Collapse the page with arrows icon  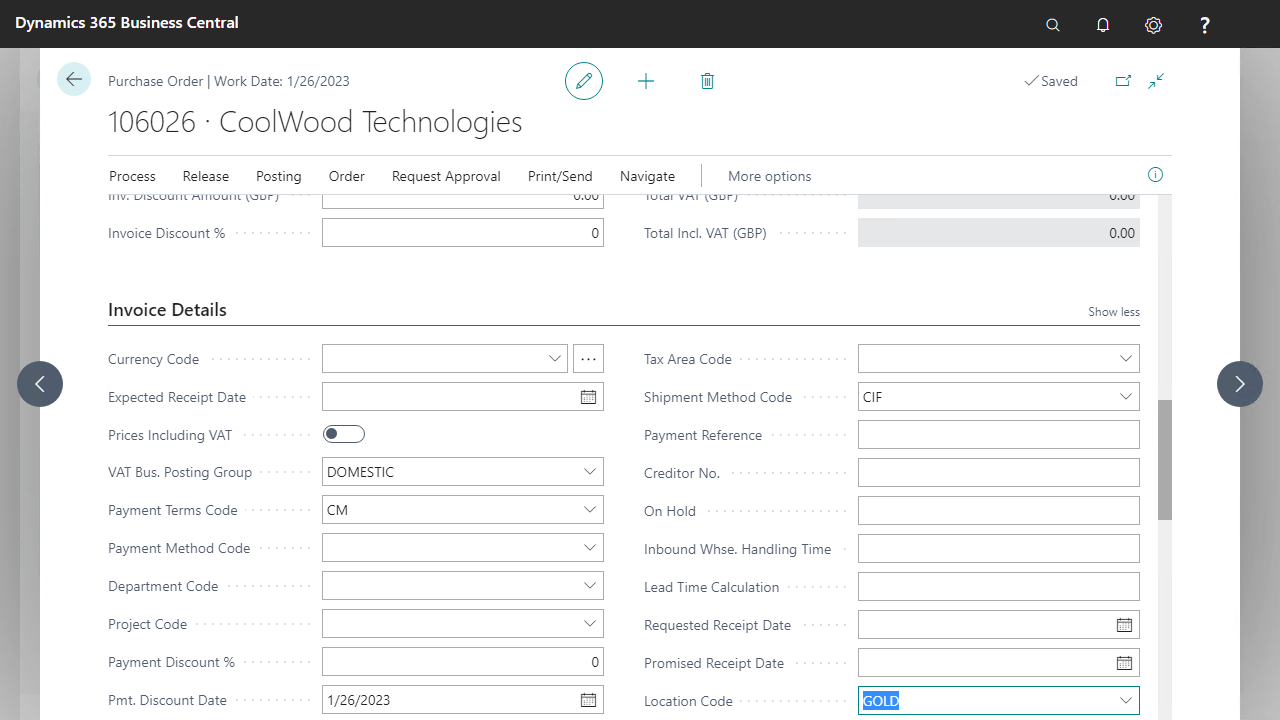point(1157,81)
